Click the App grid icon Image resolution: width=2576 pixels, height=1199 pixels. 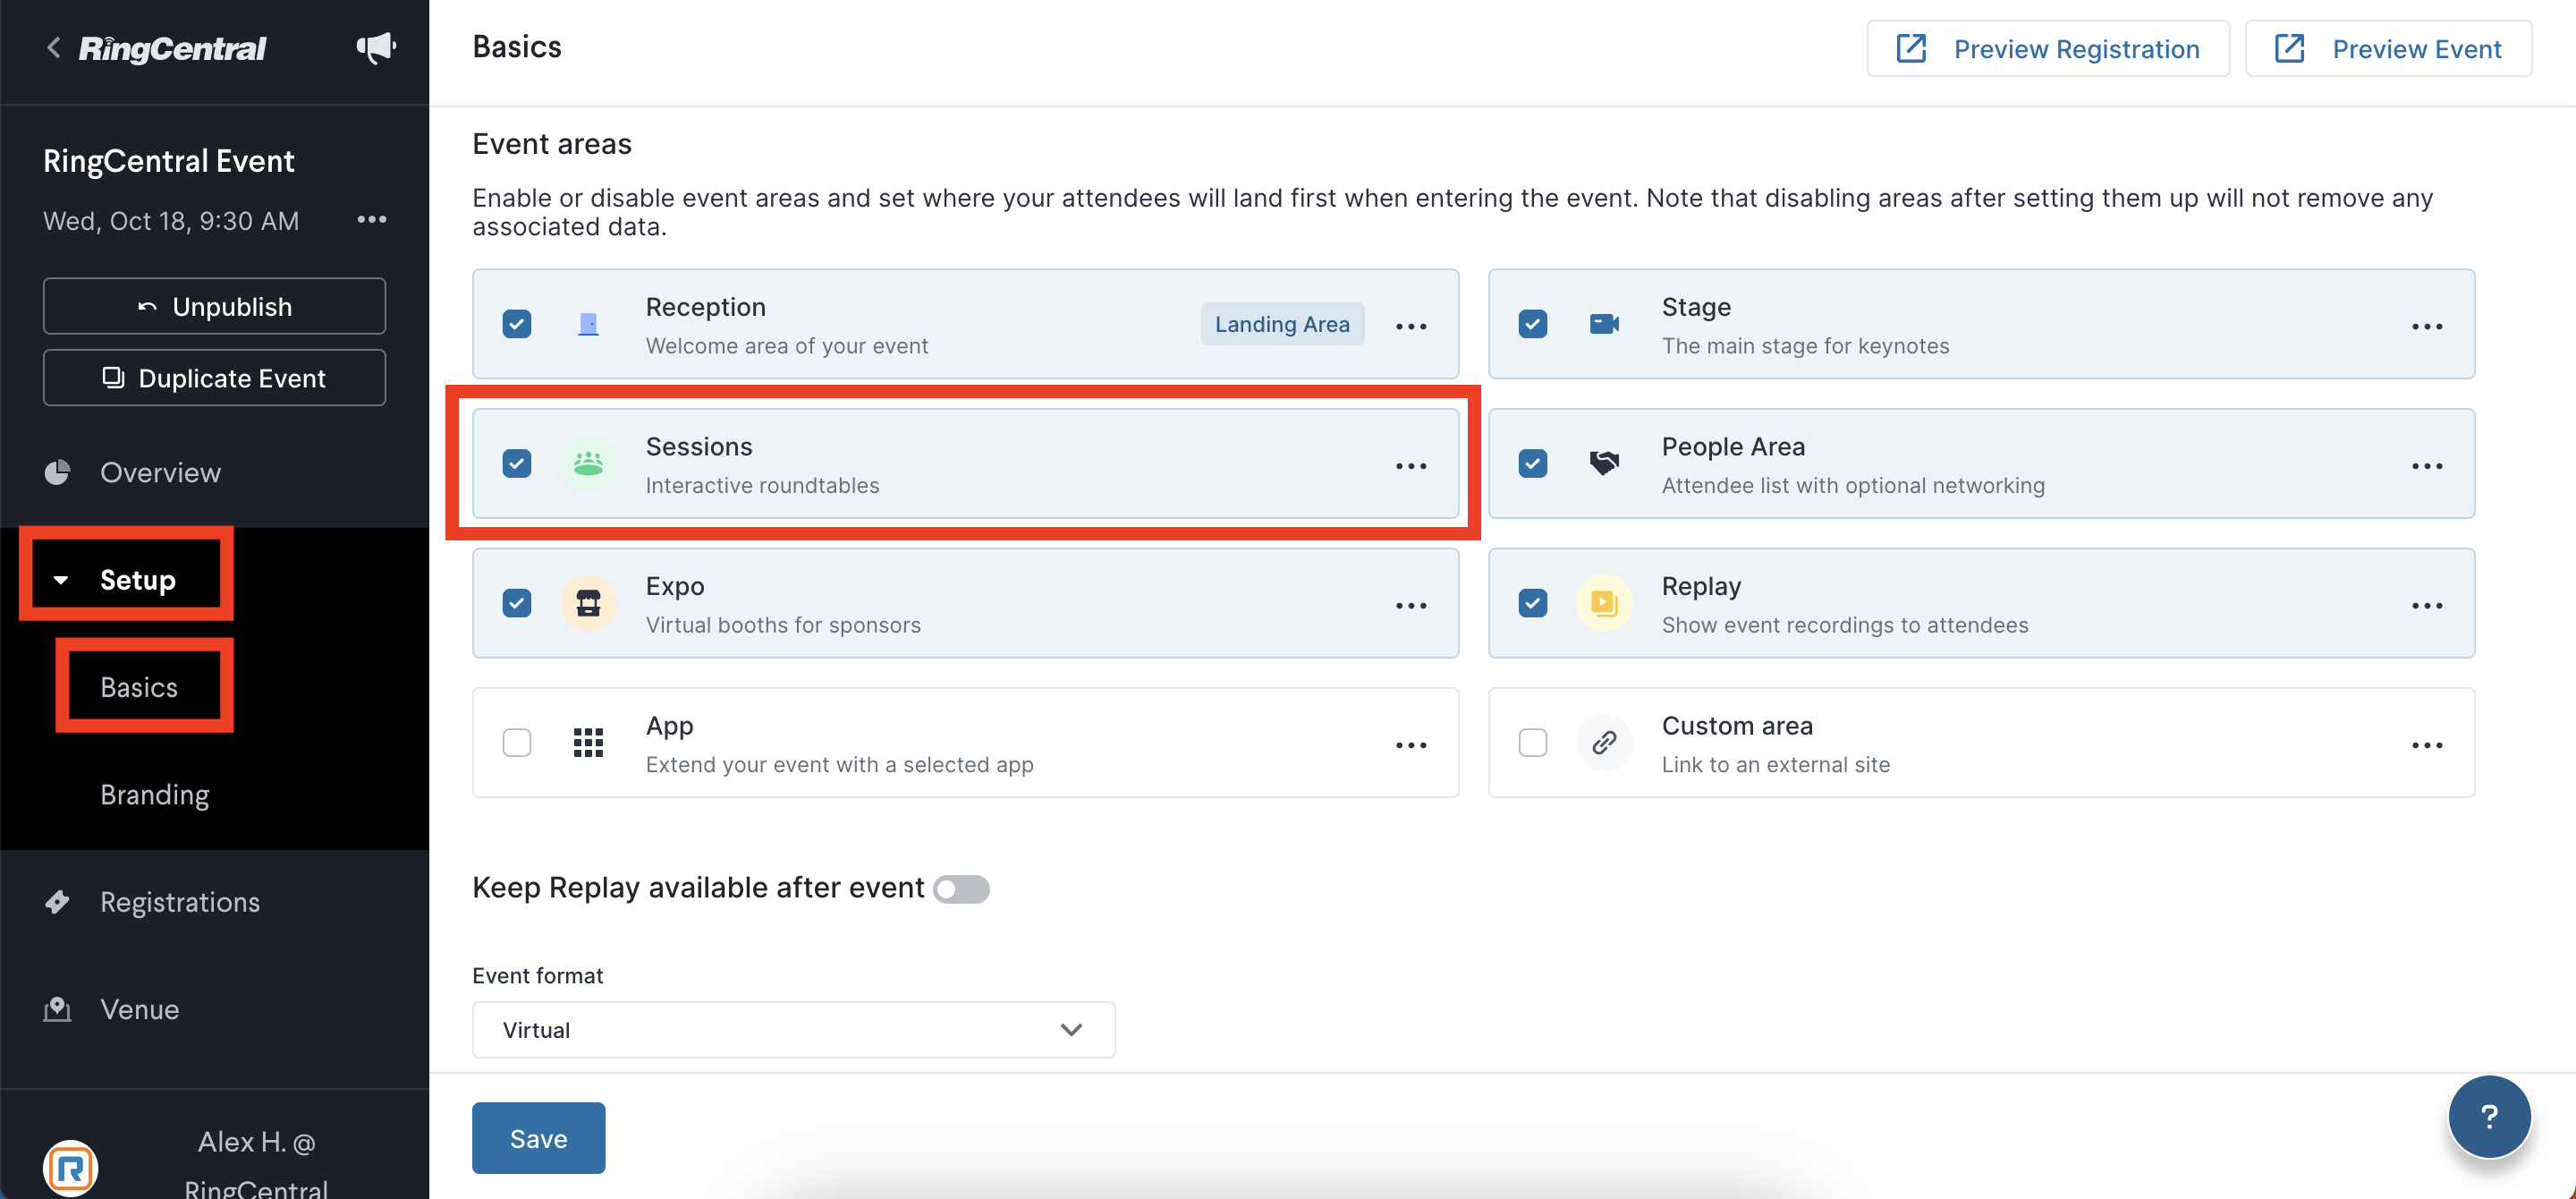tap(588, 743)
